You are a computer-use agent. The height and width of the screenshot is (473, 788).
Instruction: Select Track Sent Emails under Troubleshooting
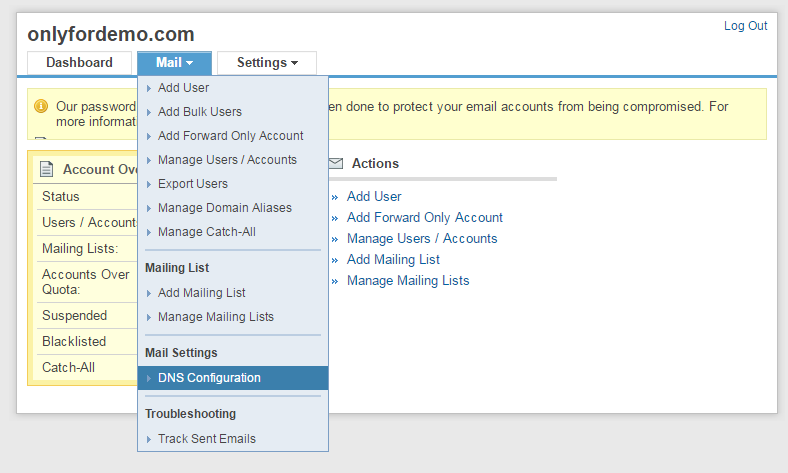(x=206, y=439)
